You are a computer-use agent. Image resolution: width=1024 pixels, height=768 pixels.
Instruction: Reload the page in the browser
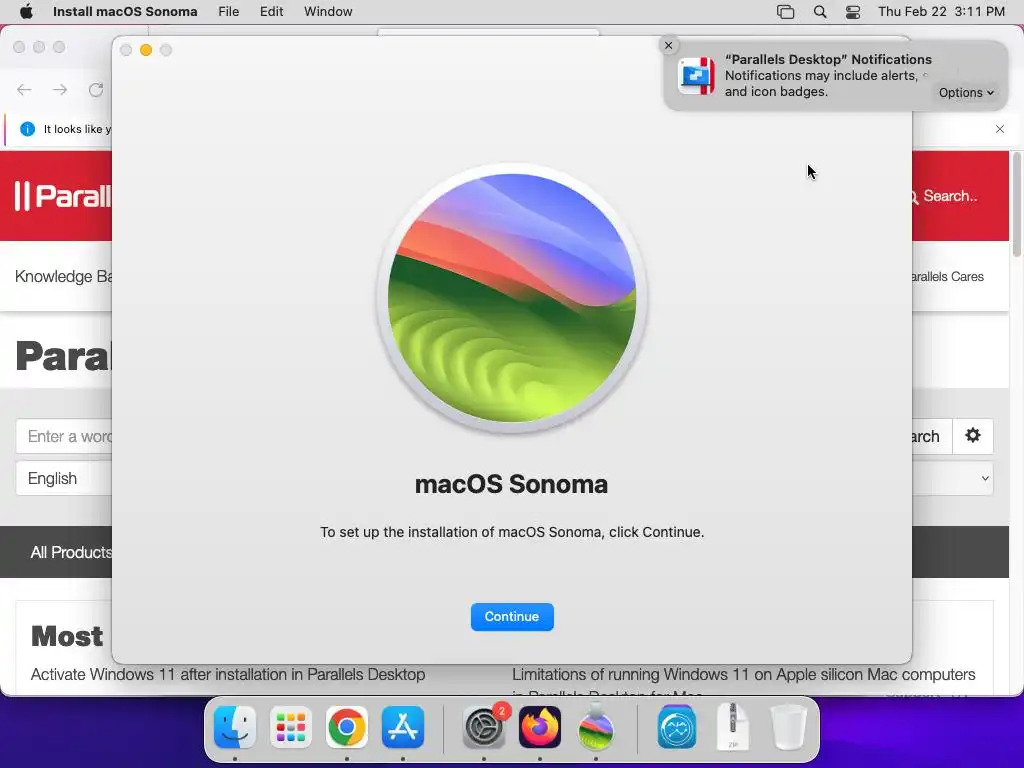click(96, 89)
